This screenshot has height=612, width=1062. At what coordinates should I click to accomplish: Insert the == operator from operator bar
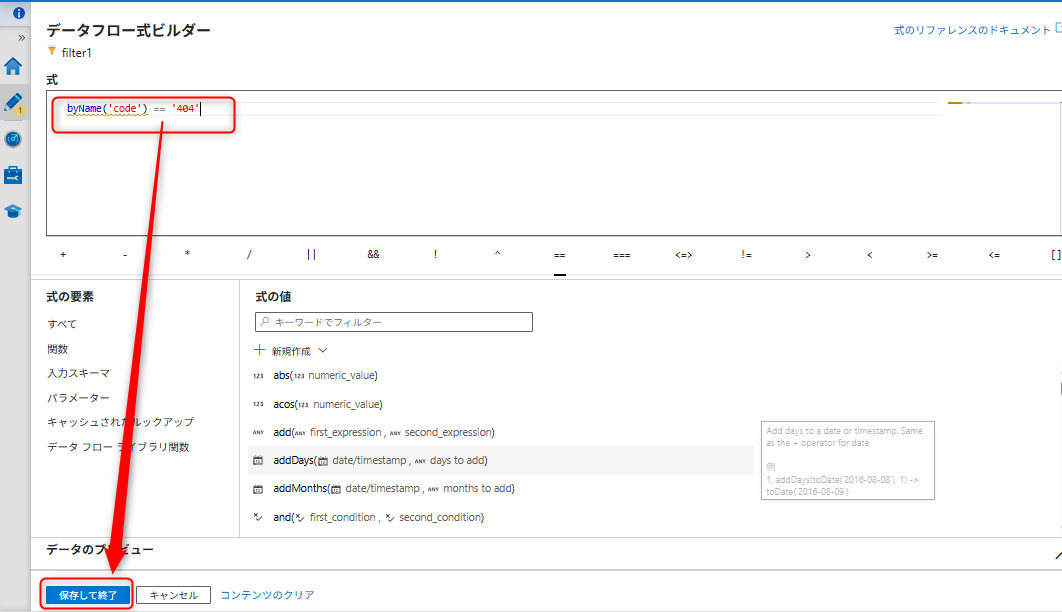[559, 255]
